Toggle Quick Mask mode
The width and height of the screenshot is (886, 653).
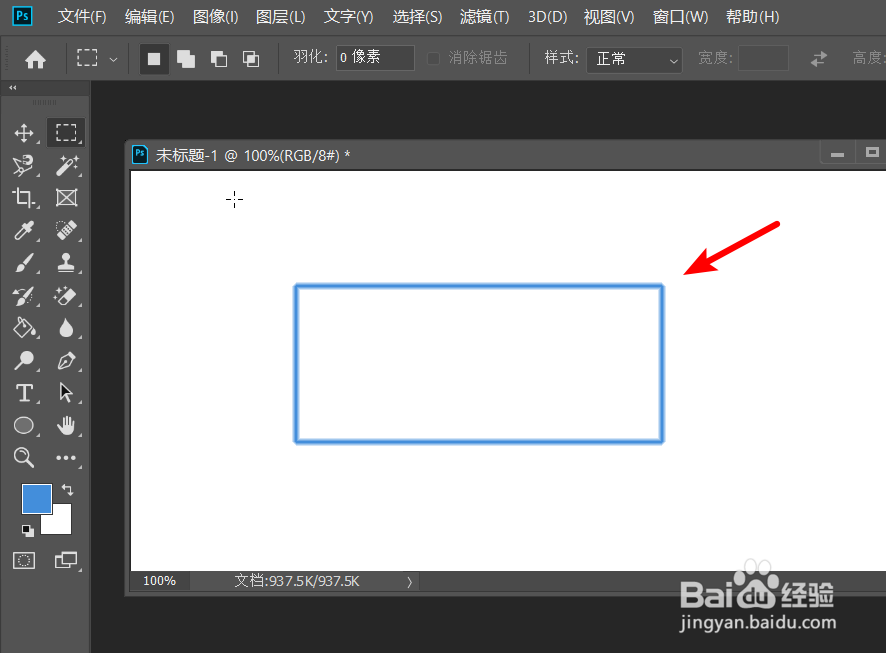[x=24, y=560]
